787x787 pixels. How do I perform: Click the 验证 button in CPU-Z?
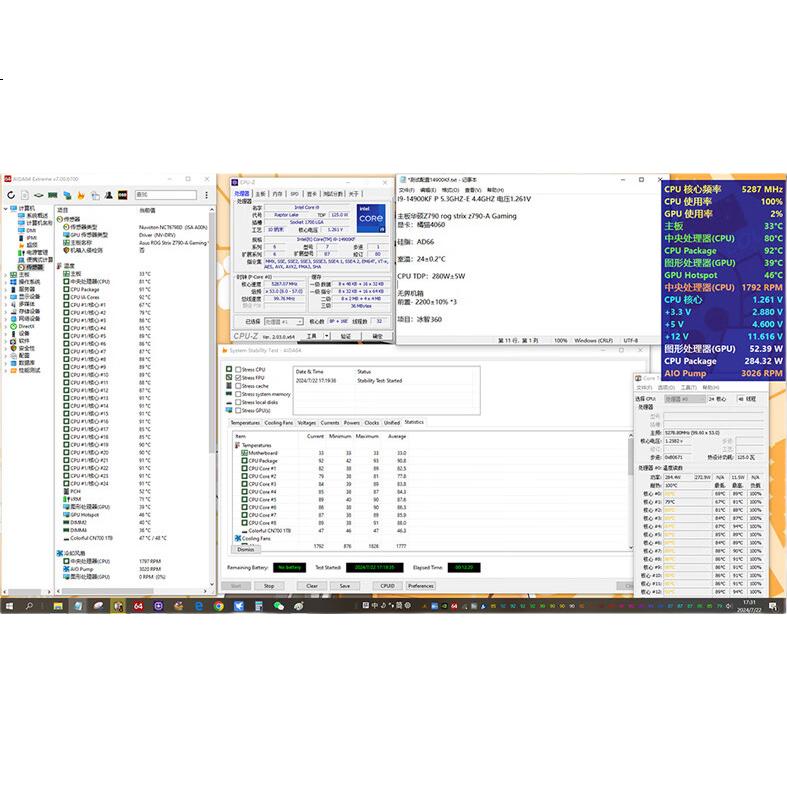coord(346,336)
